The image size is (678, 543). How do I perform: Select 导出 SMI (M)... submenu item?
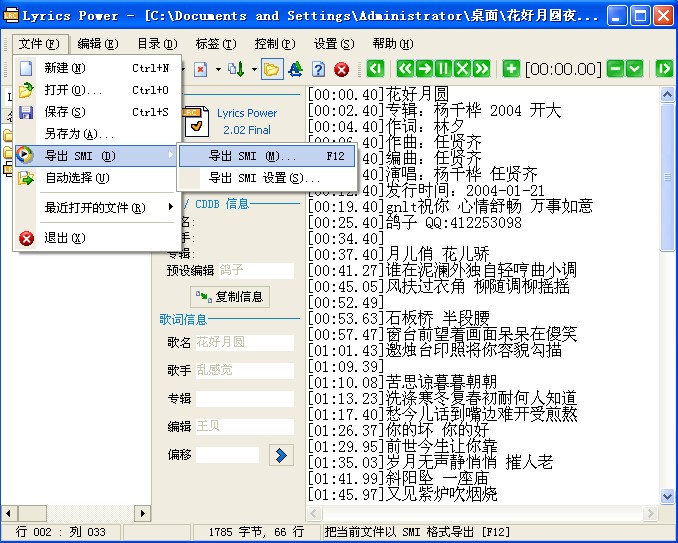[x=252, y=156]
